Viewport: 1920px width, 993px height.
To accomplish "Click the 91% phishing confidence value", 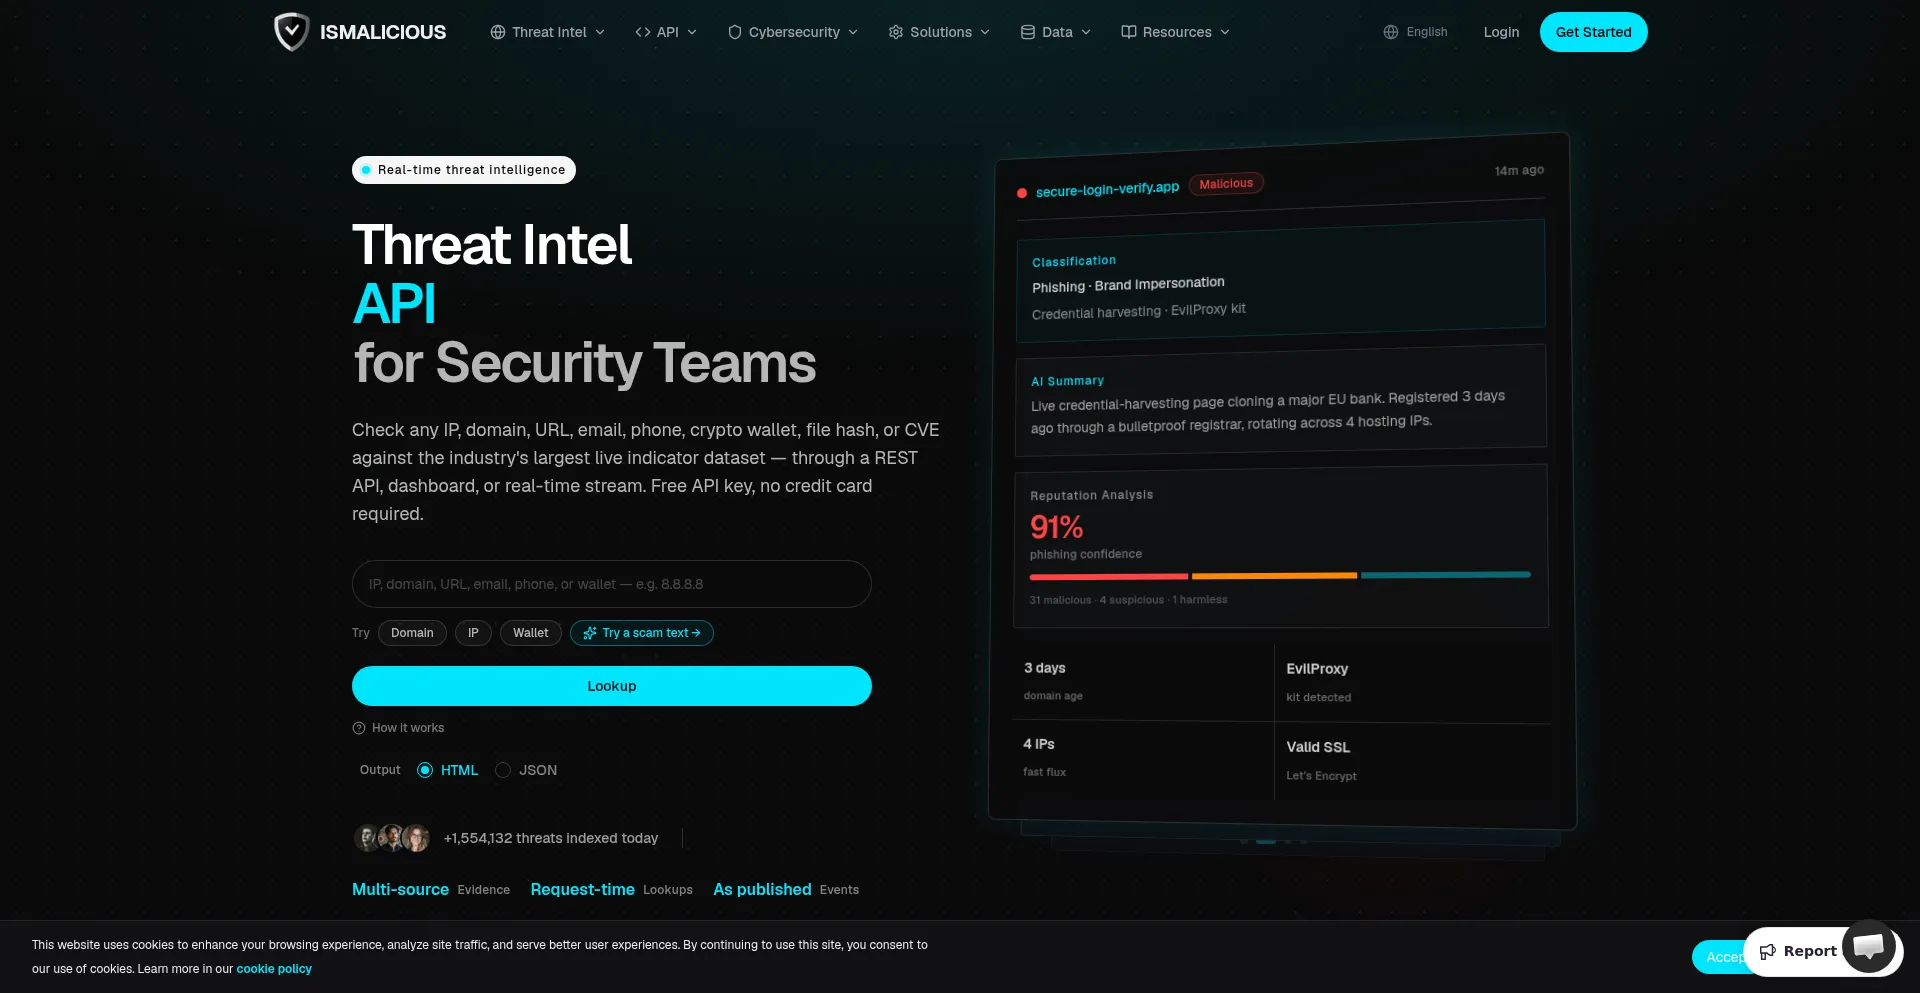I will (x=1057, y=527).
